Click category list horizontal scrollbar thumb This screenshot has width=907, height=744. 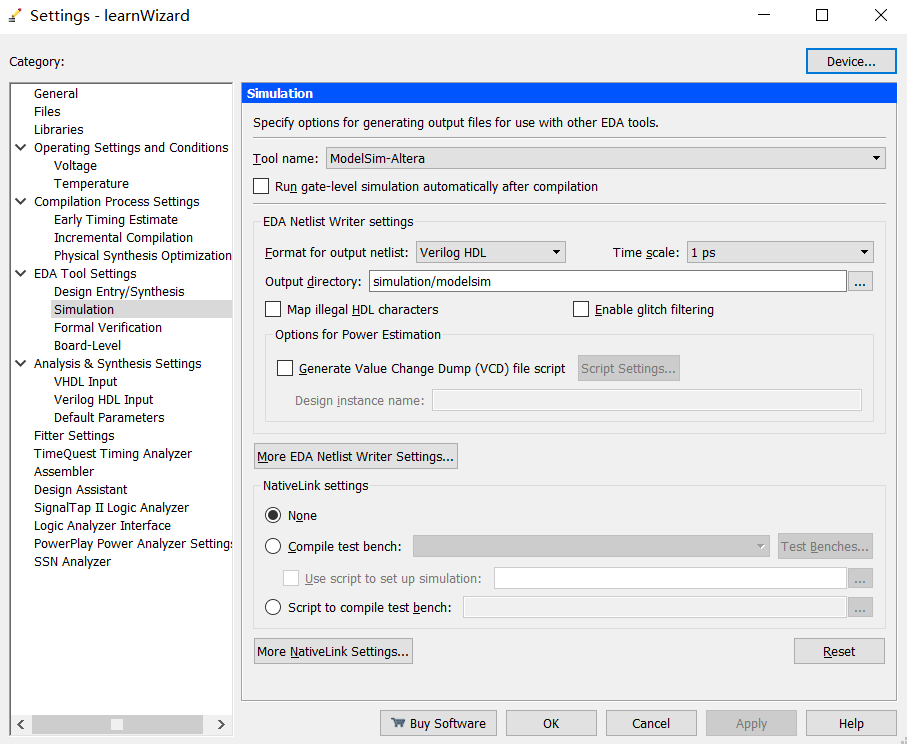(x=117, y=724)
